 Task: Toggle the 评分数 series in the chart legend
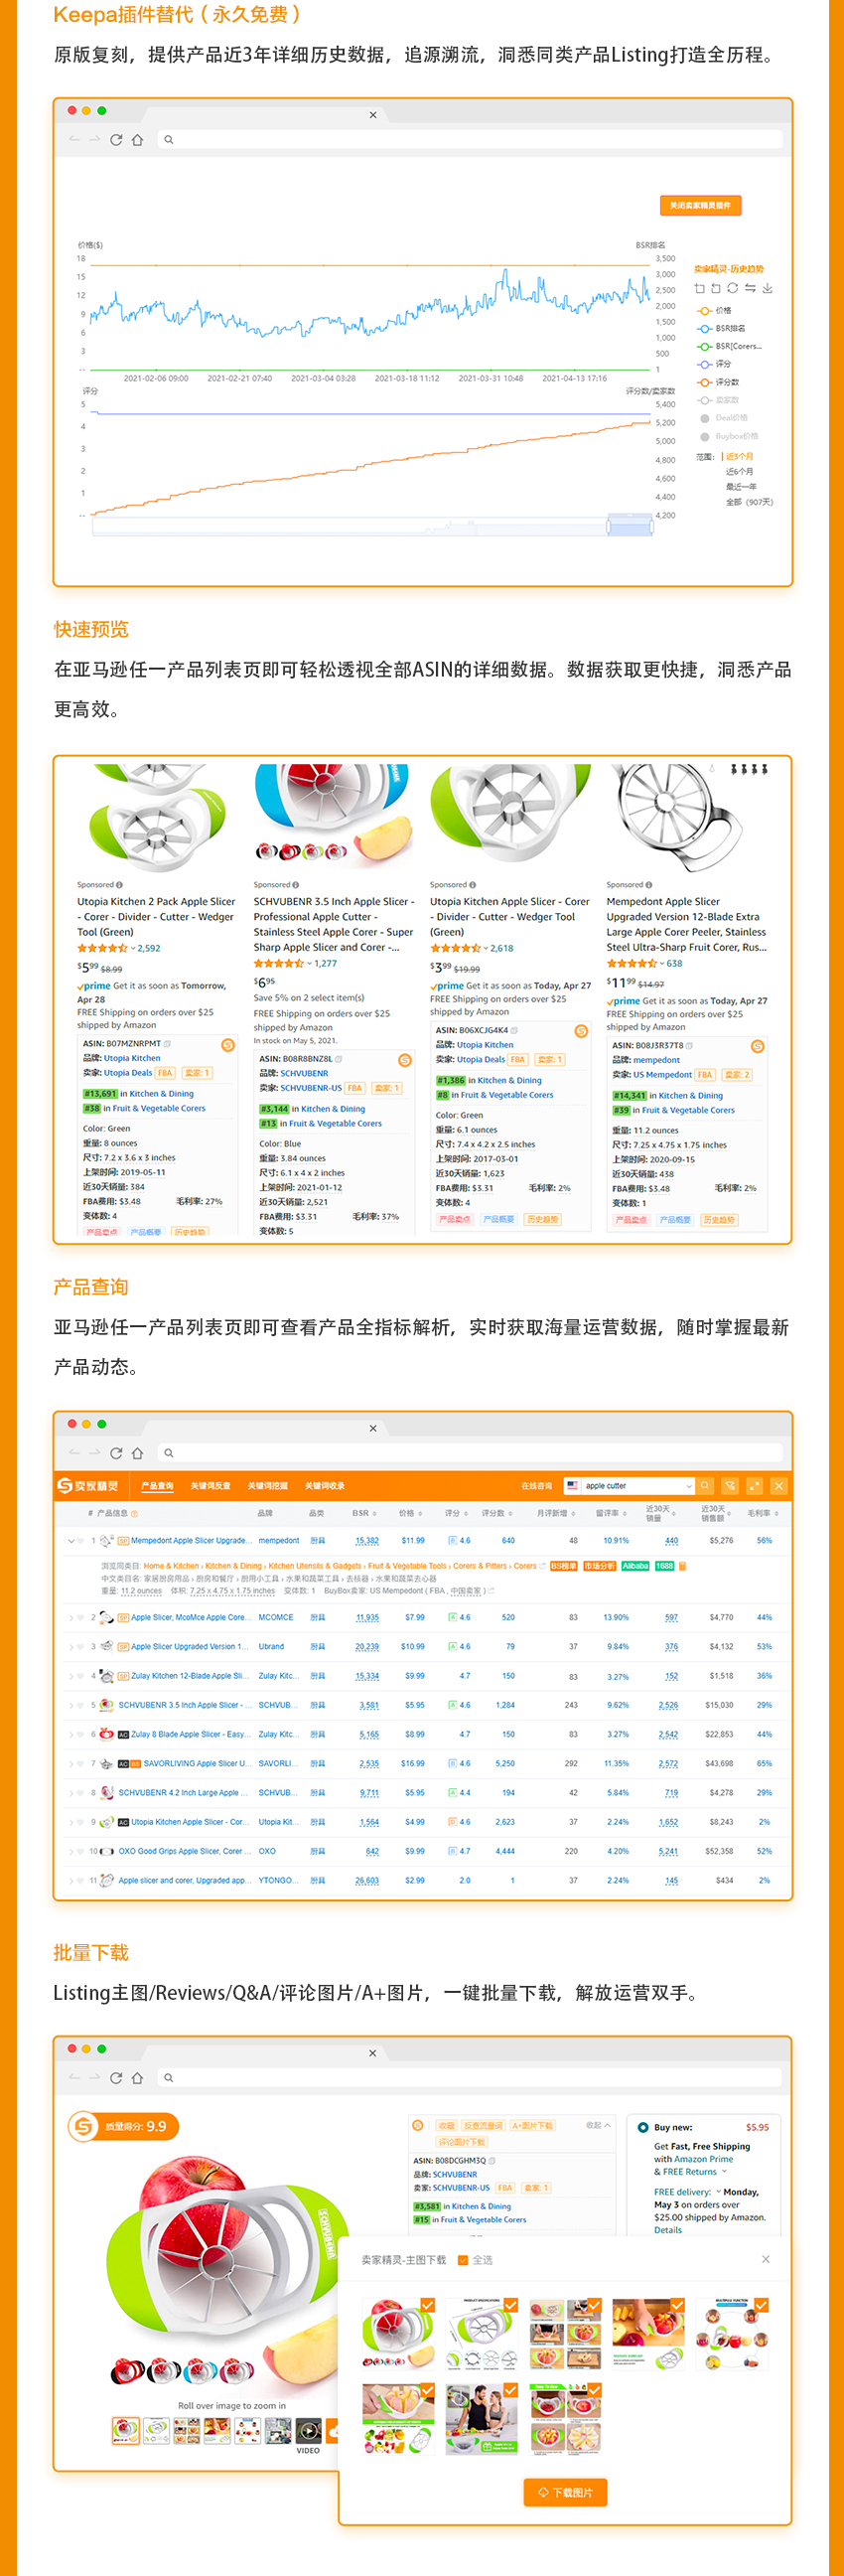[x=718, y=382]
